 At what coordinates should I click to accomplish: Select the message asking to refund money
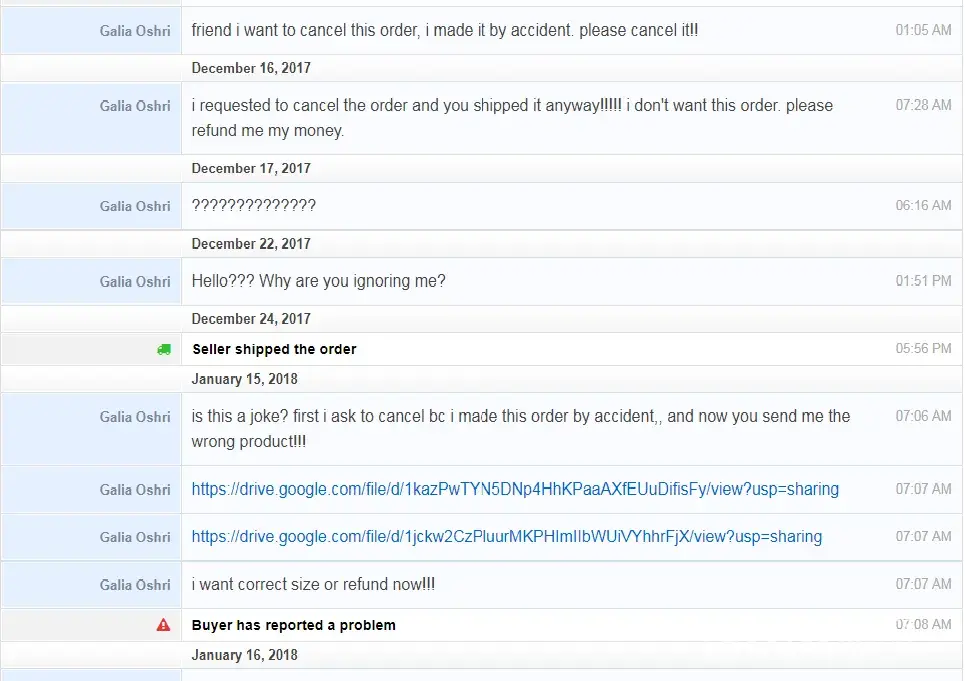tap(511, 118)
